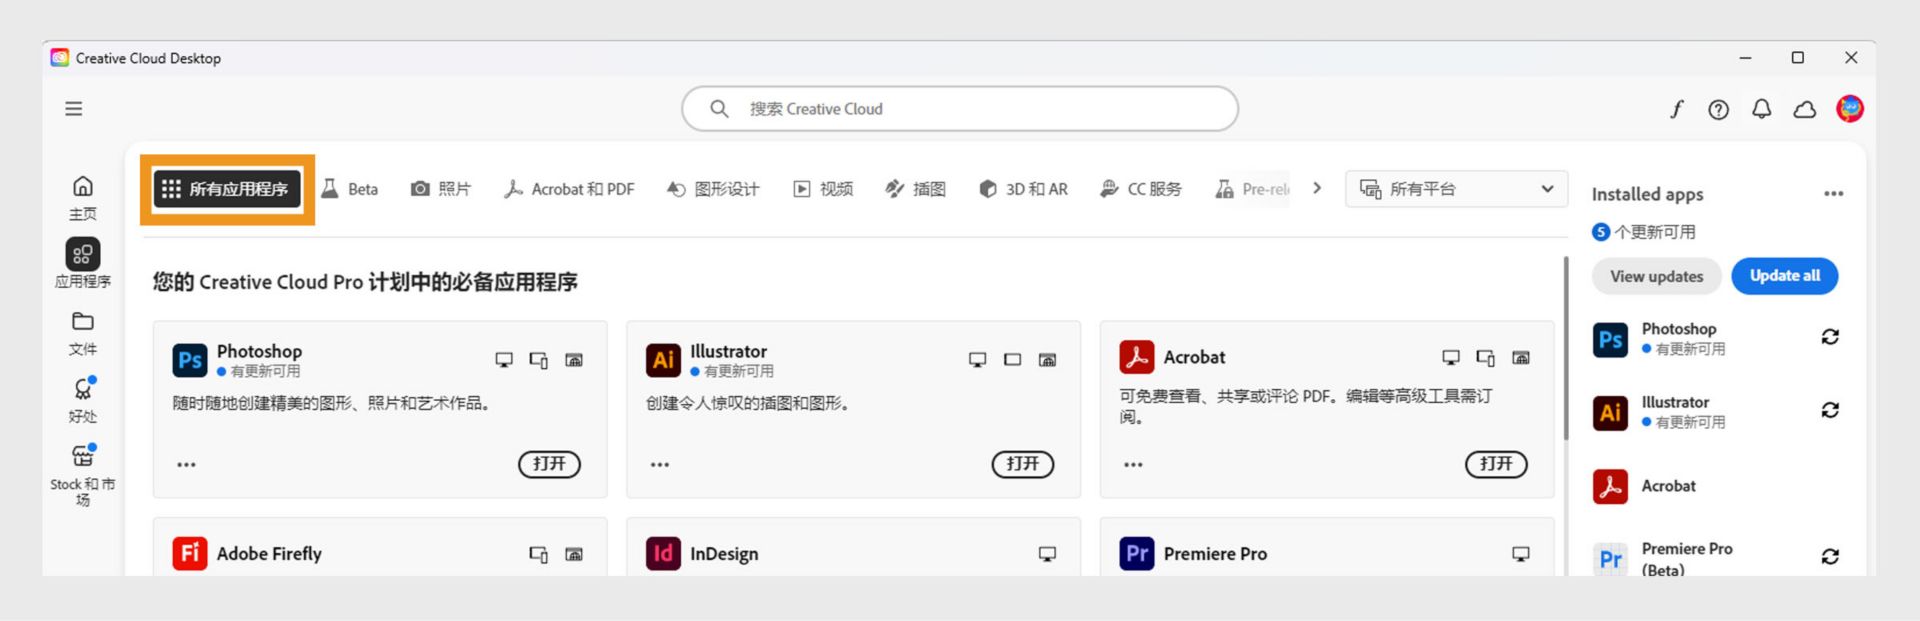
Task: Go to 主页 in the sidebar
Action: (83, 198)
